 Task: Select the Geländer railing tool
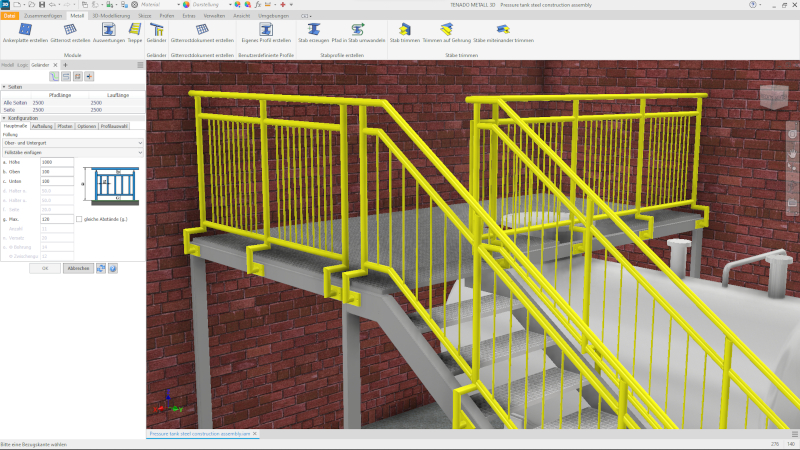click(x=156, y=30)
